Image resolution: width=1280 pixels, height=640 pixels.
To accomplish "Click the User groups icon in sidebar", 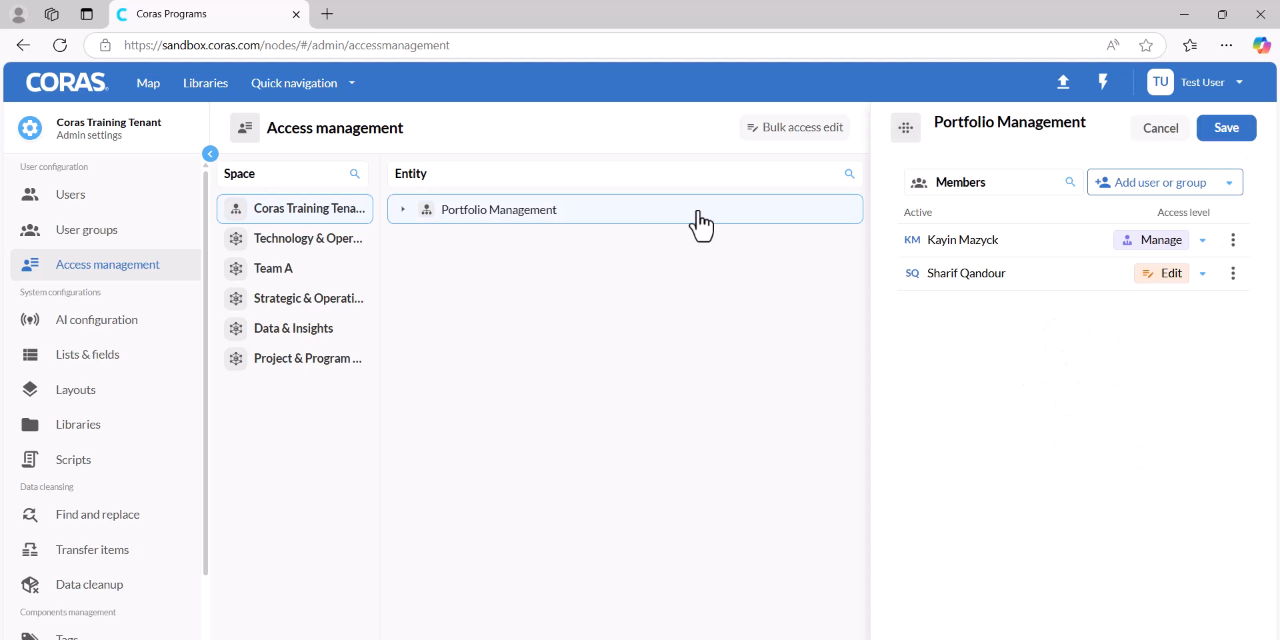I will click(30, 229).
